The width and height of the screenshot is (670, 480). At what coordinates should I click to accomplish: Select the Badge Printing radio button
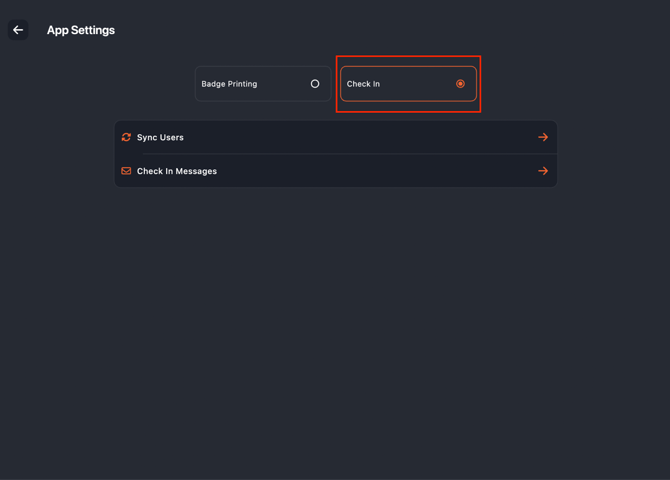coord(315,84)
